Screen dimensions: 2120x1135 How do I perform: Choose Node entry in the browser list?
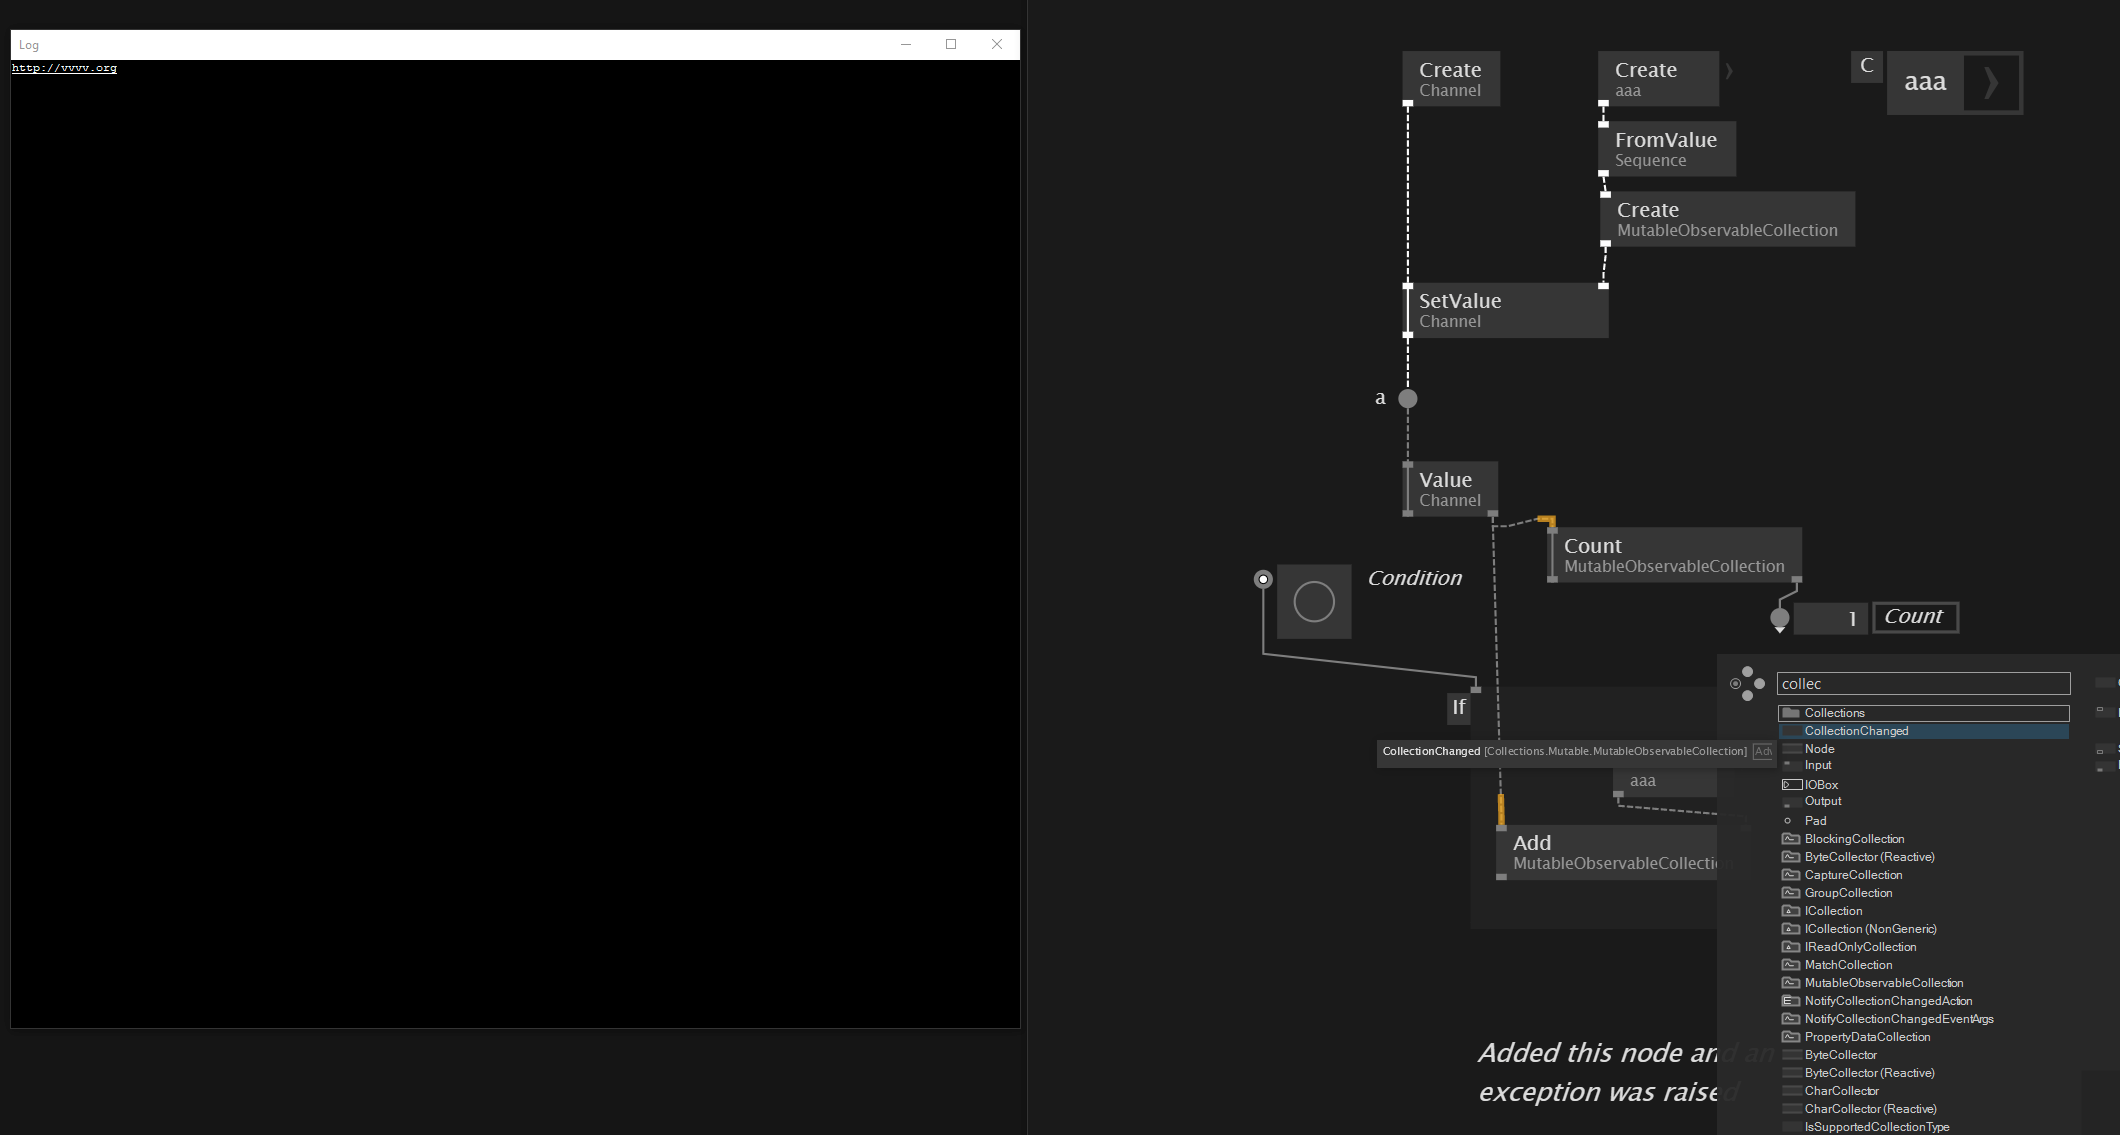tap(1819, 749)
